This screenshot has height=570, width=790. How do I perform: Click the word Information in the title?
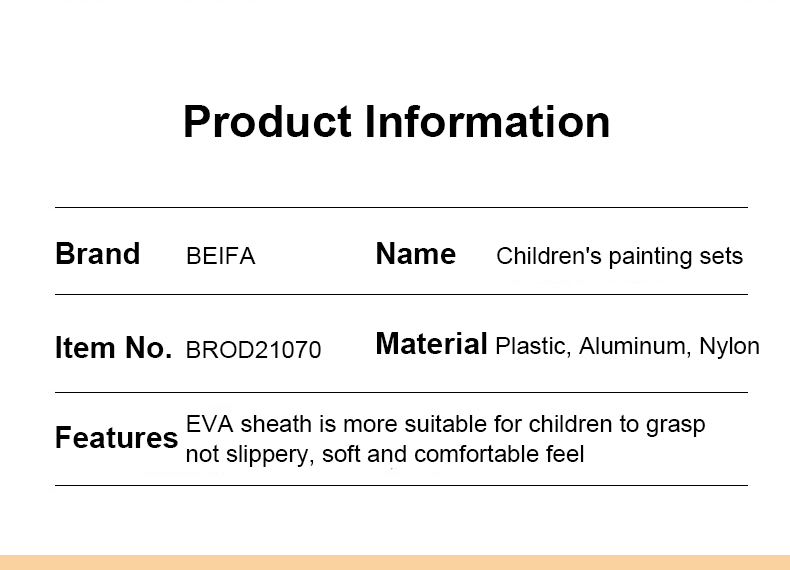[x=487, y=121]
